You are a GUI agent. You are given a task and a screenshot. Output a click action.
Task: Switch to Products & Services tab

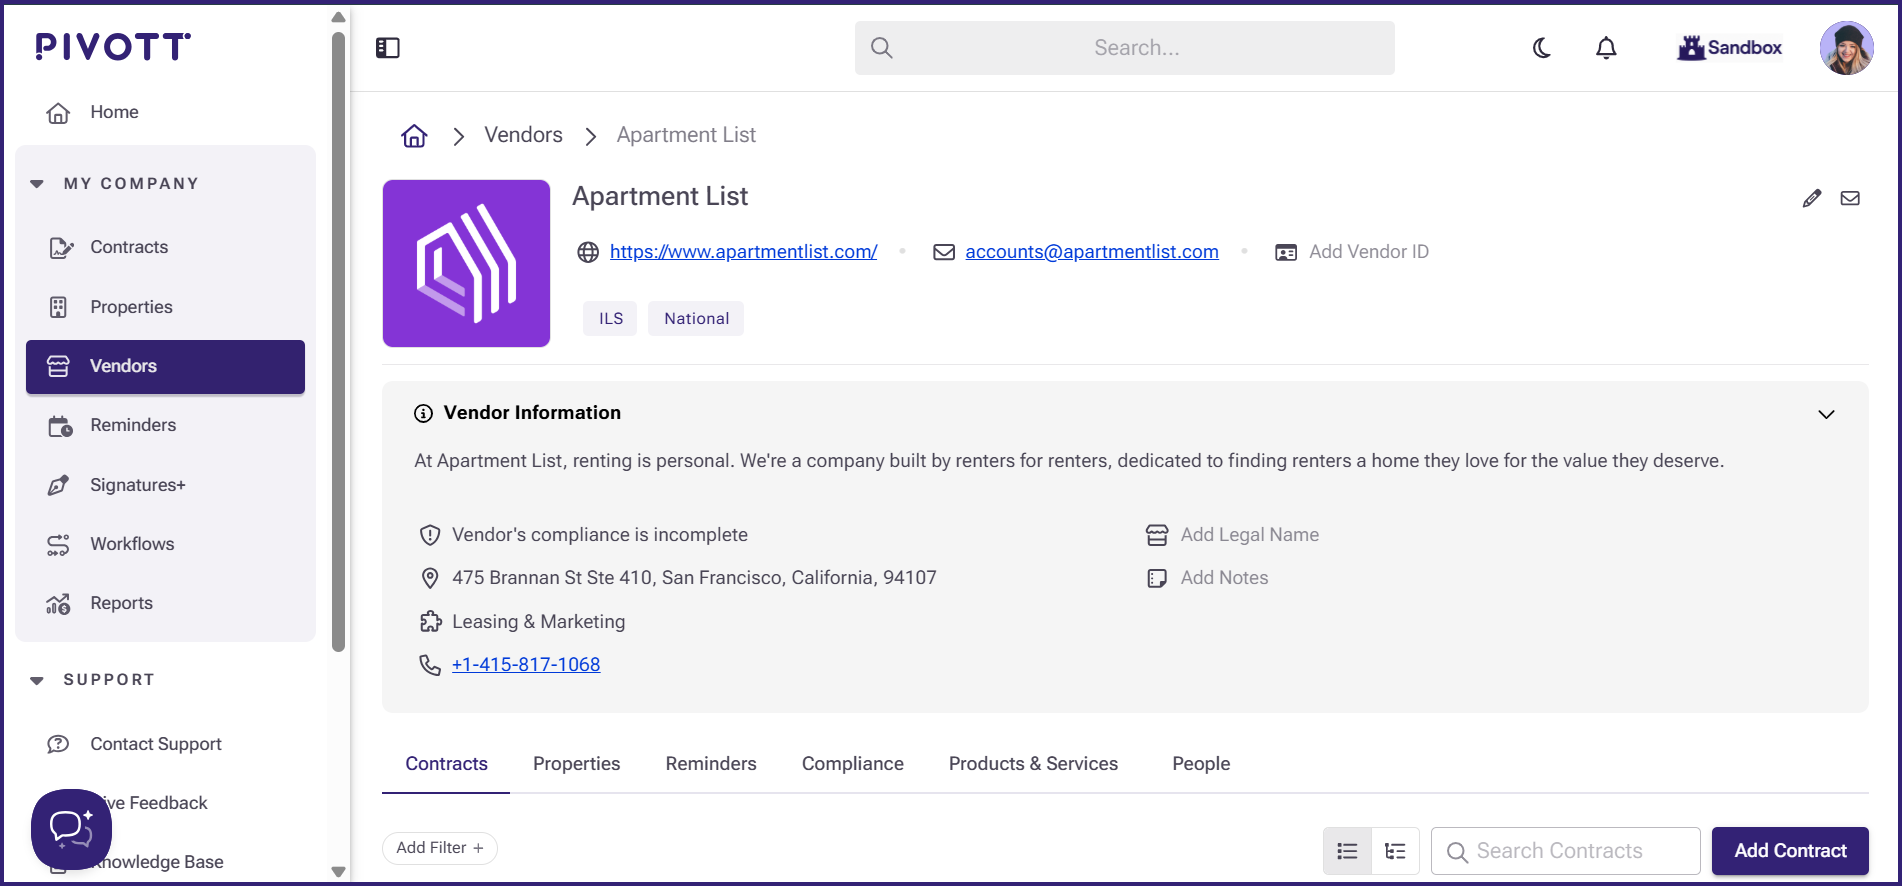1033,764
